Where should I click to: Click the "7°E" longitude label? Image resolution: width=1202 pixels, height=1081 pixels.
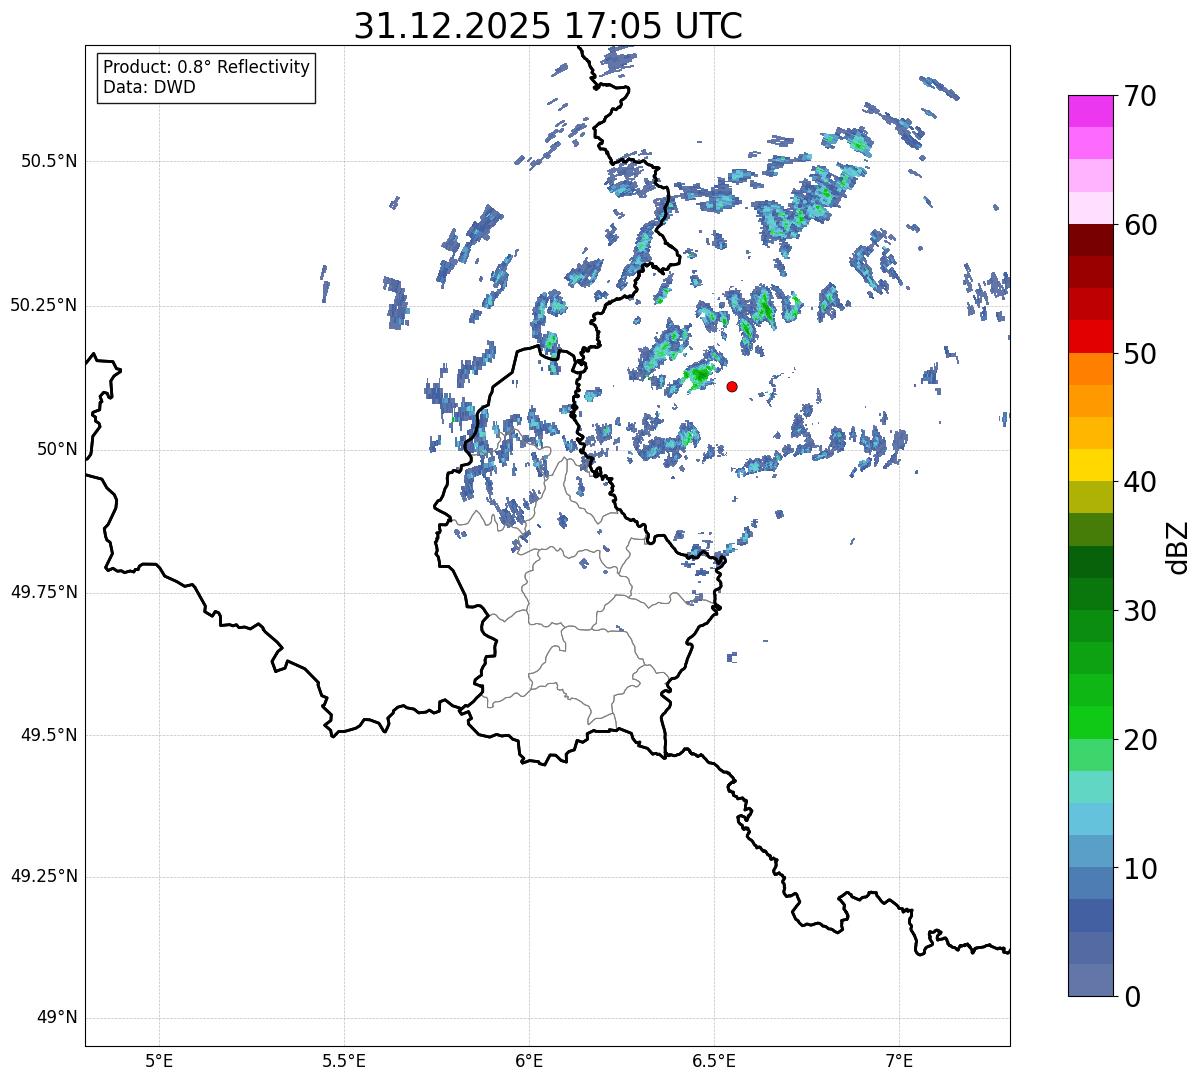pyautogui.click(x=899, y=1060)
